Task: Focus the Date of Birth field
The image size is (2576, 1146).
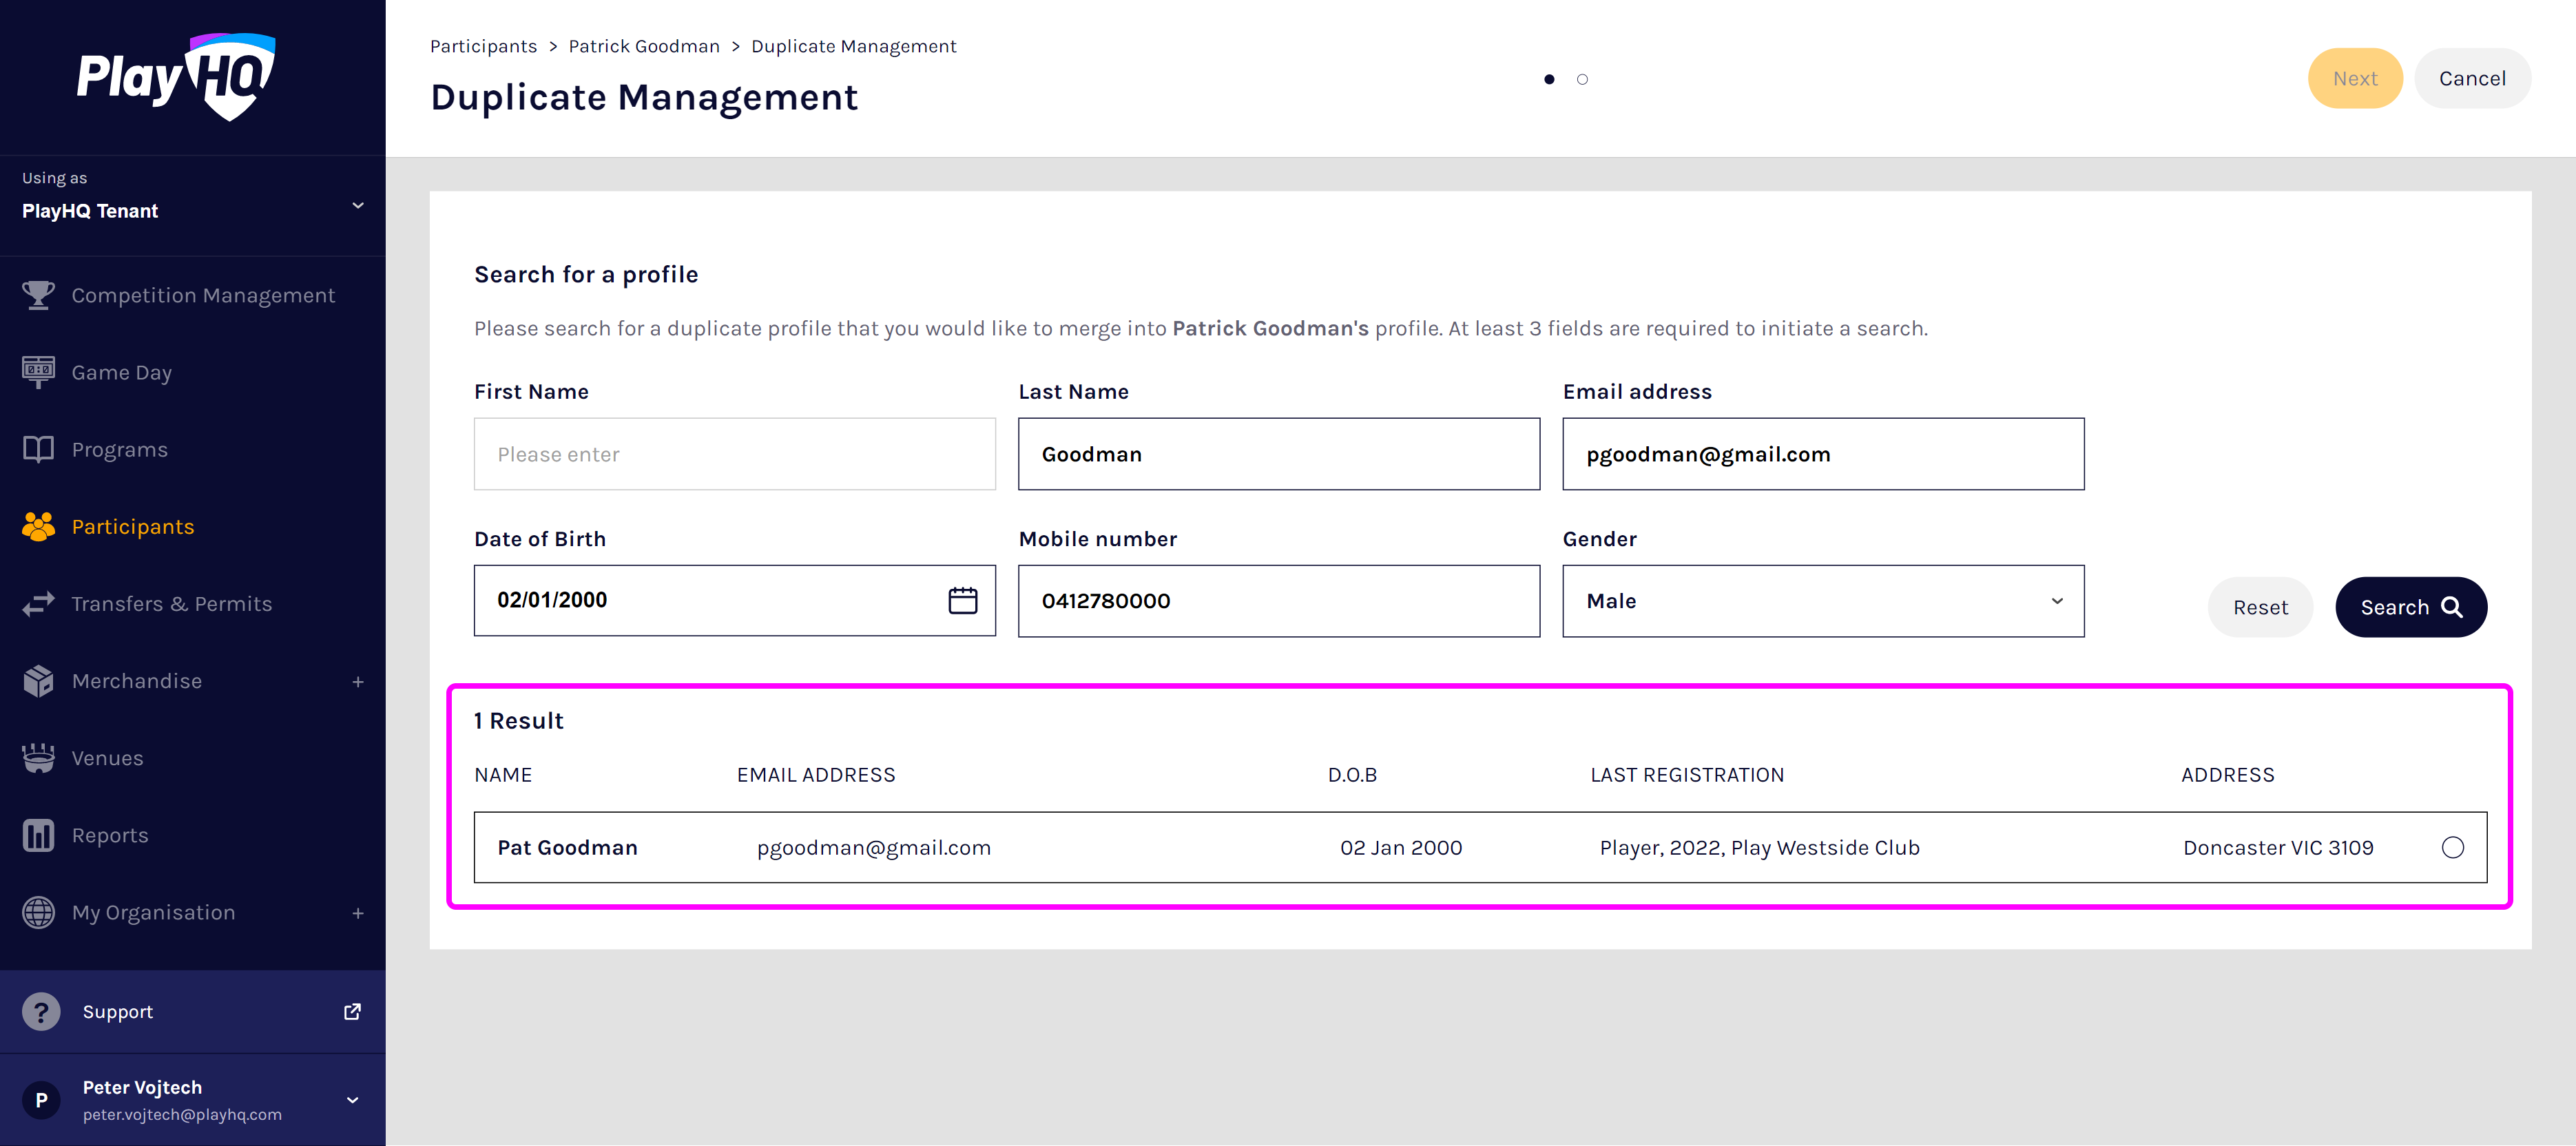Action: tap(734, 600)
